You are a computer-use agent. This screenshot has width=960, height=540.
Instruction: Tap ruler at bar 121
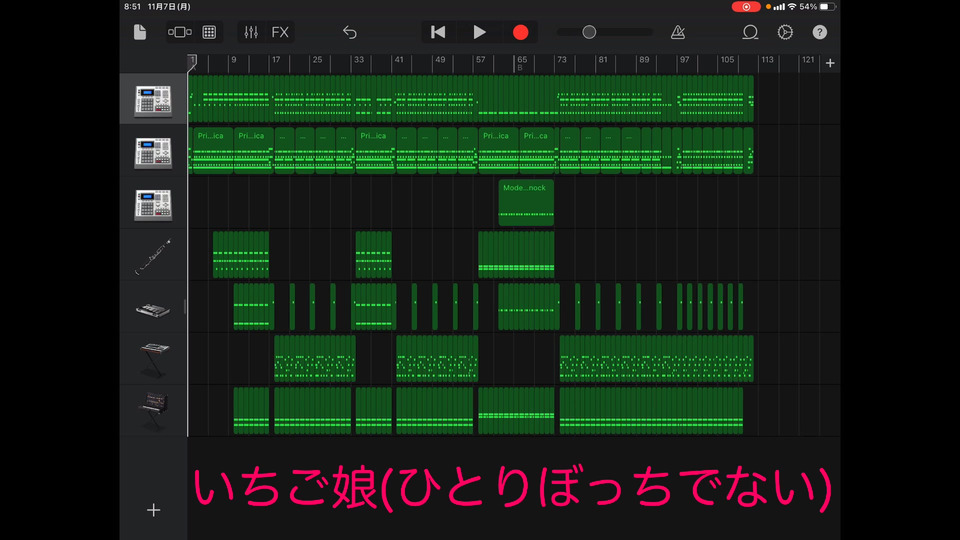coord(808,61)
